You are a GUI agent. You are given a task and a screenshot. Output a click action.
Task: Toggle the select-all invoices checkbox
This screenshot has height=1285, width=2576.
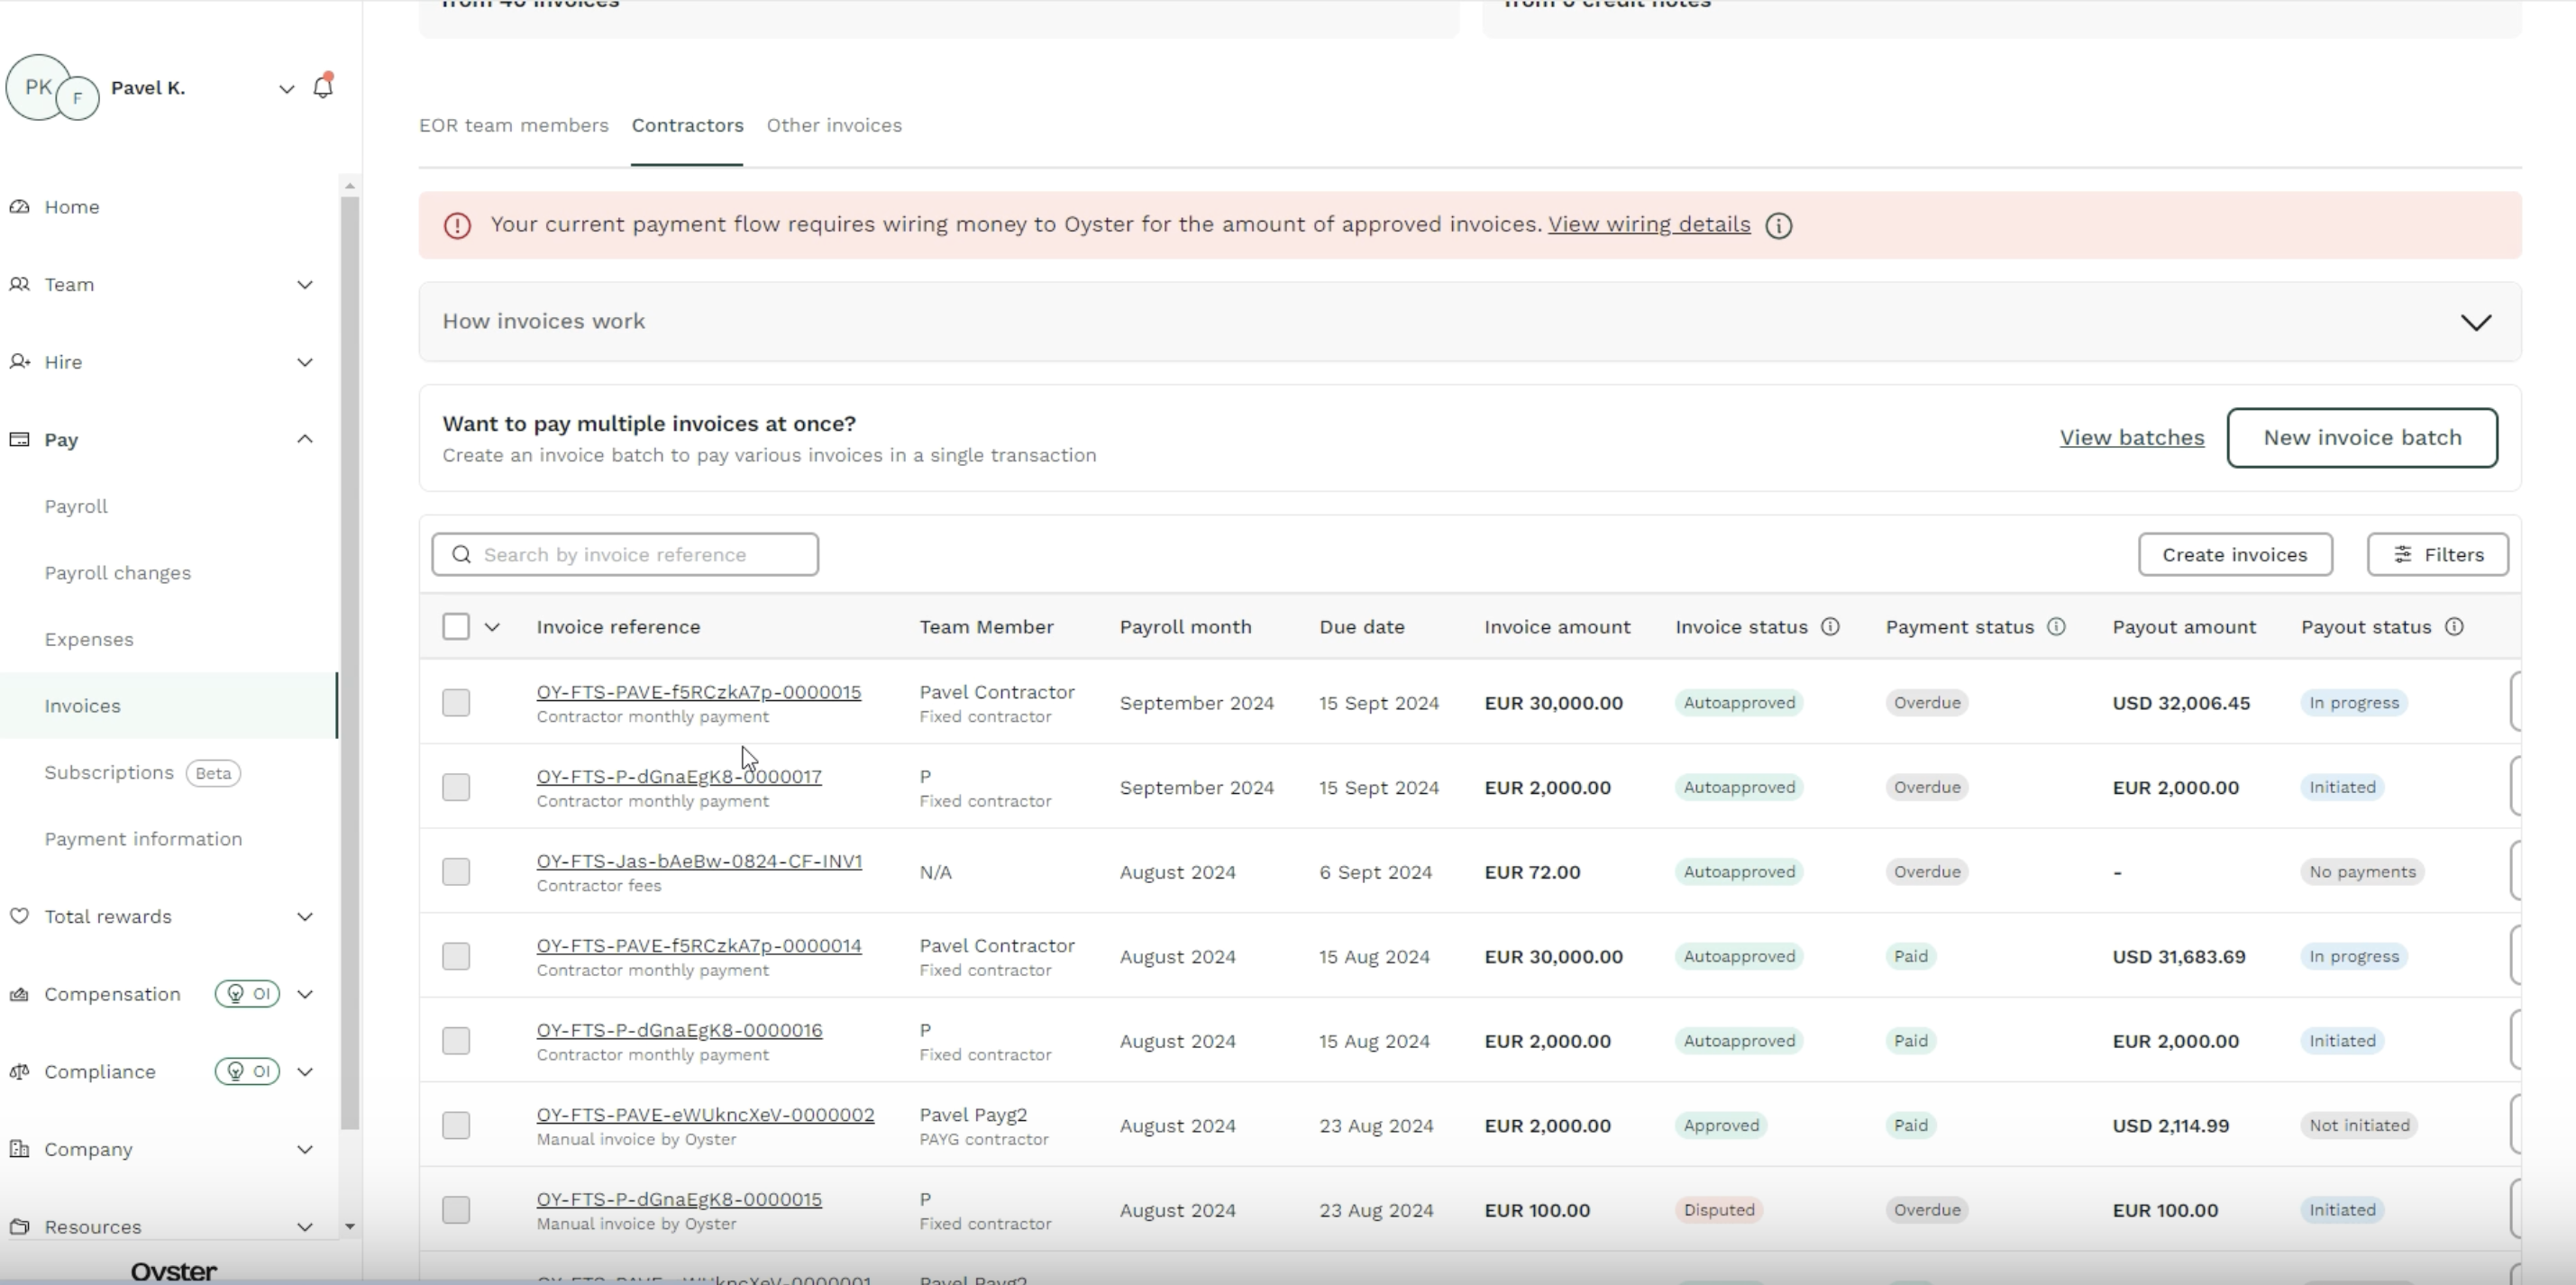(x=456, y=626)
